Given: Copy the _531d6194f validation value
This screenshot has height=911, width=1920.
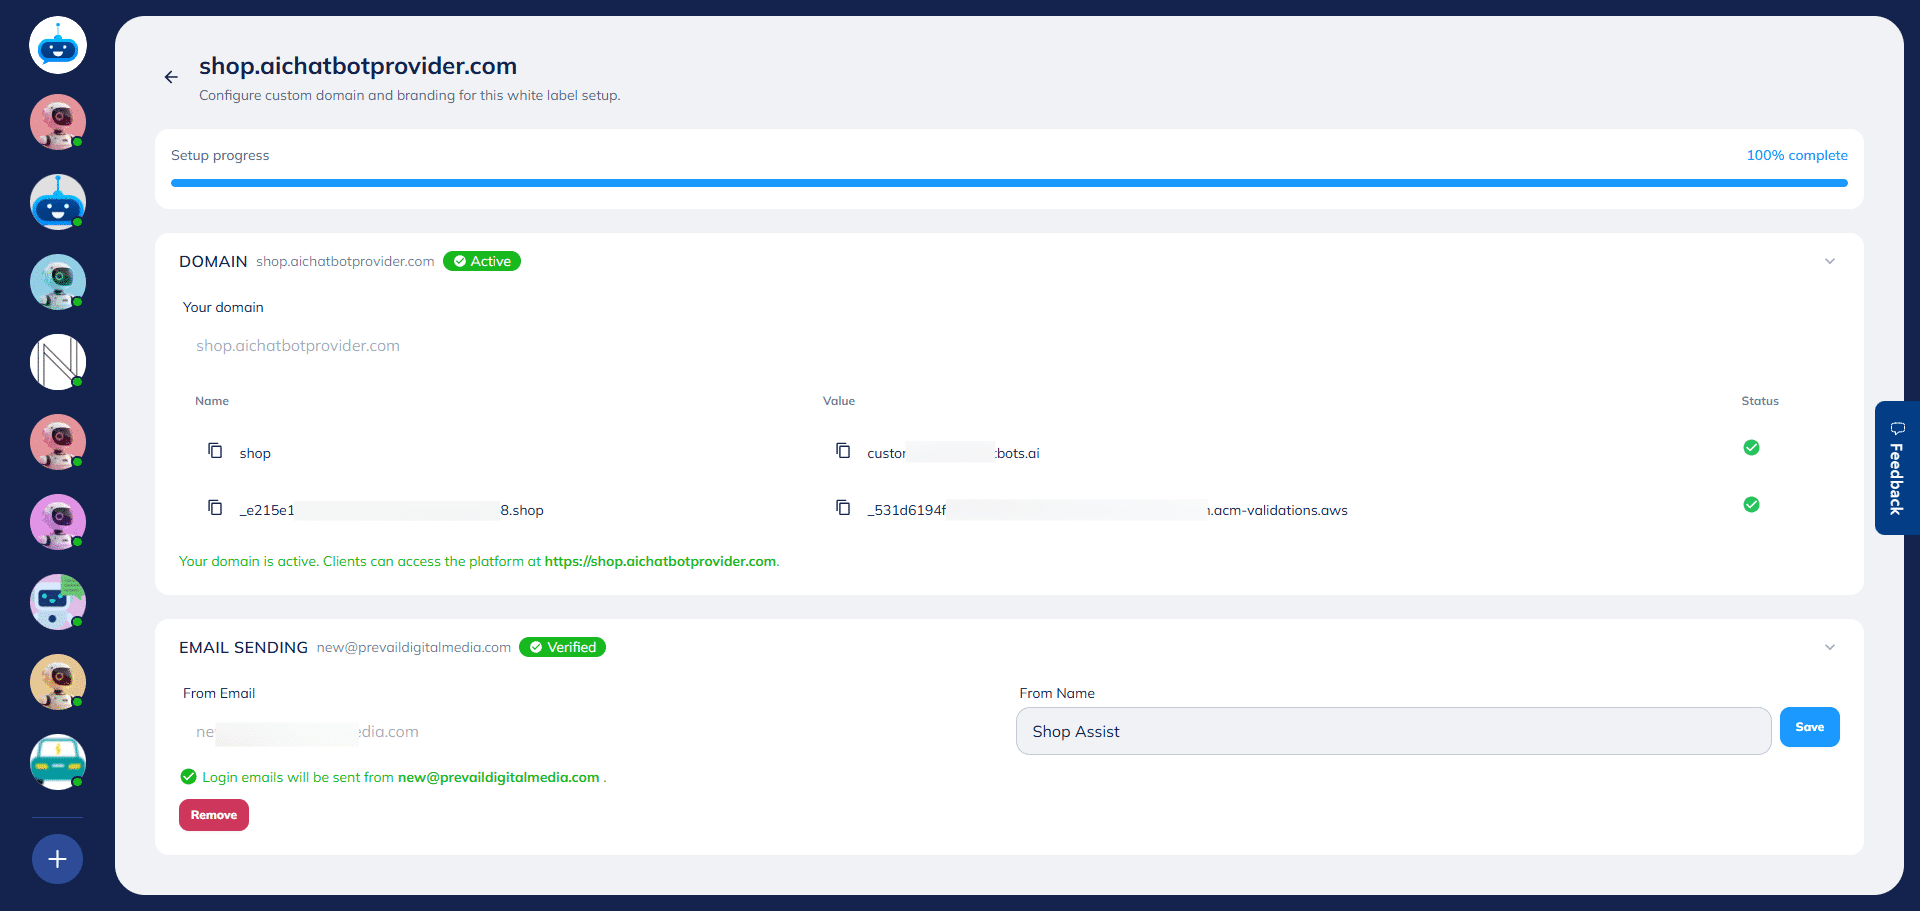Looking at the screenshot, I should click(844, 507).
